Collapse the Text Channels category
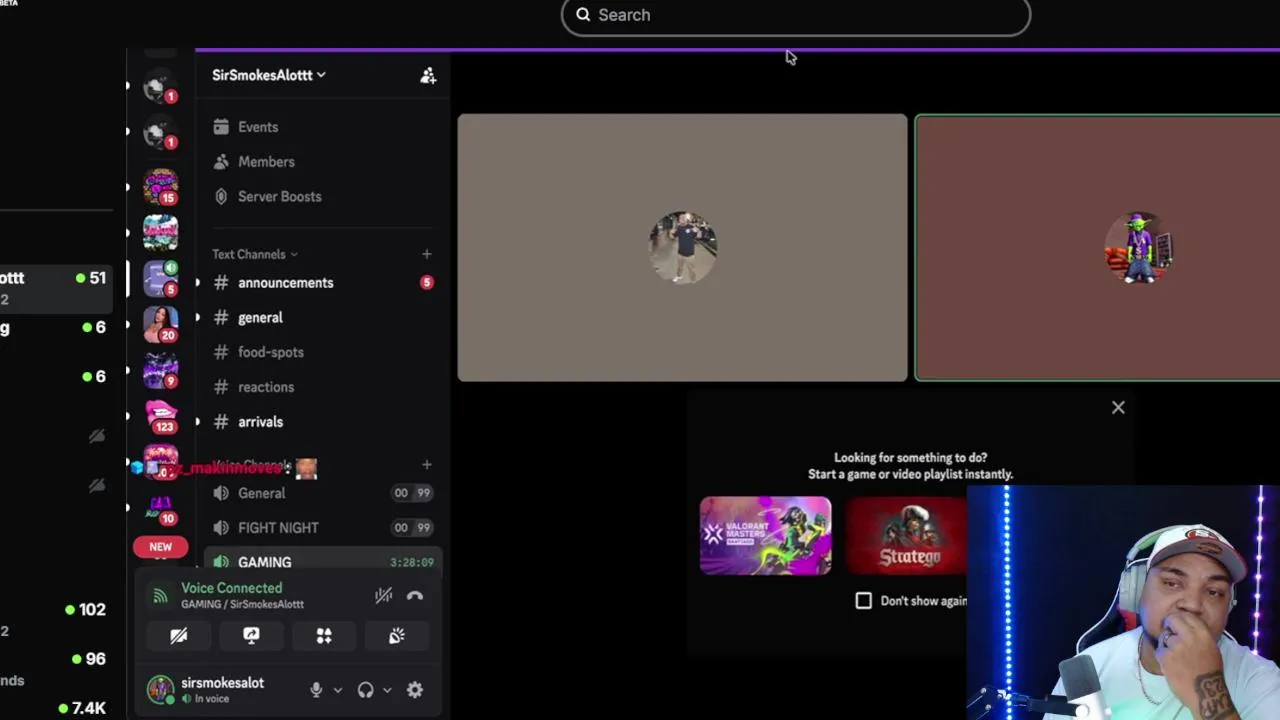1280x720 pixels. click(x=255, y=254)
